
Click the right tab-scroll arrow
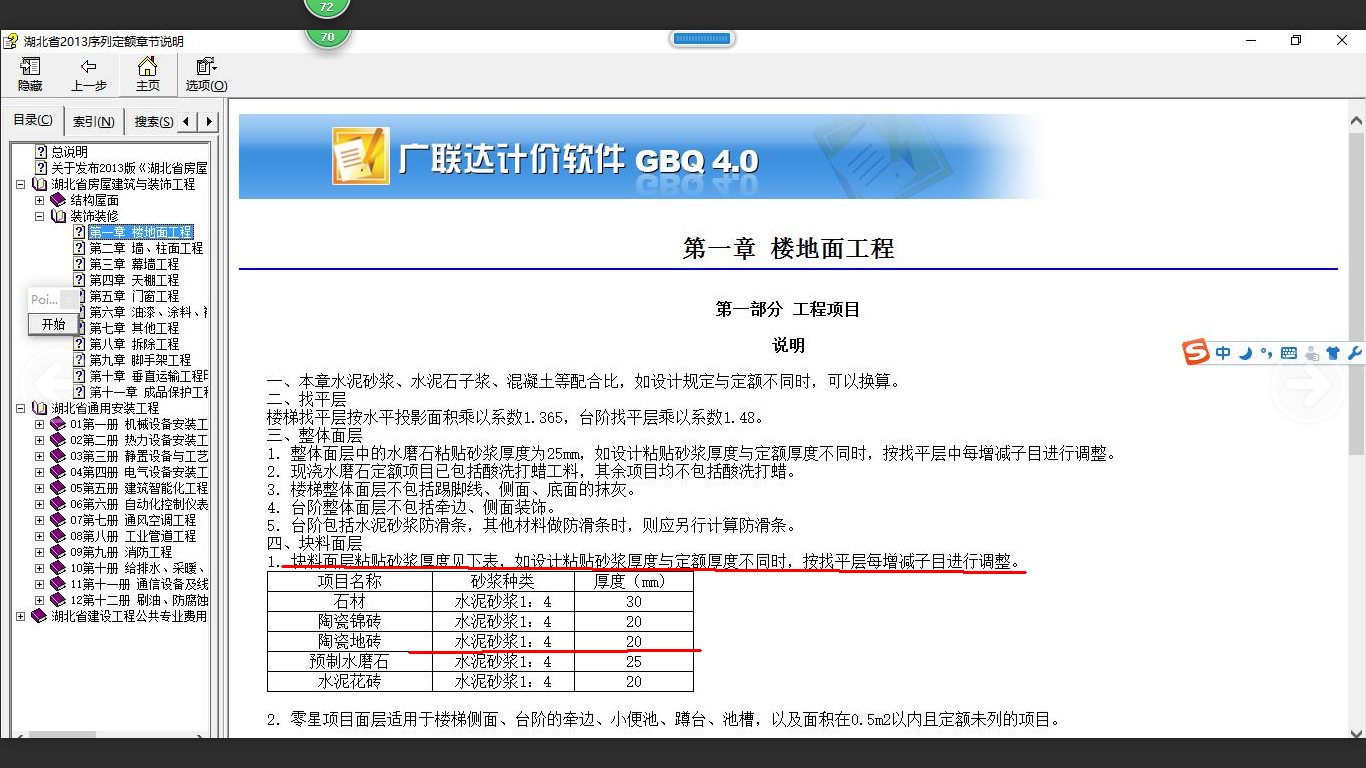coord(209,121)
